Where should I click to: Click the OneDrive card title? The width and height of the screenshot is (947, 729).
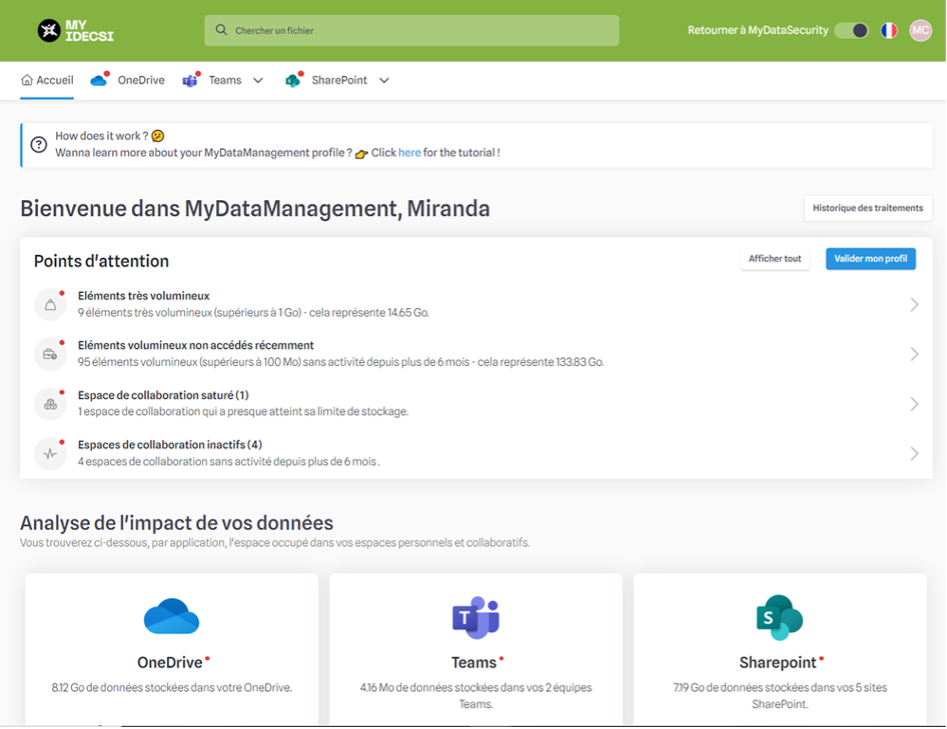pyautogui.click(x=170, y=663)
